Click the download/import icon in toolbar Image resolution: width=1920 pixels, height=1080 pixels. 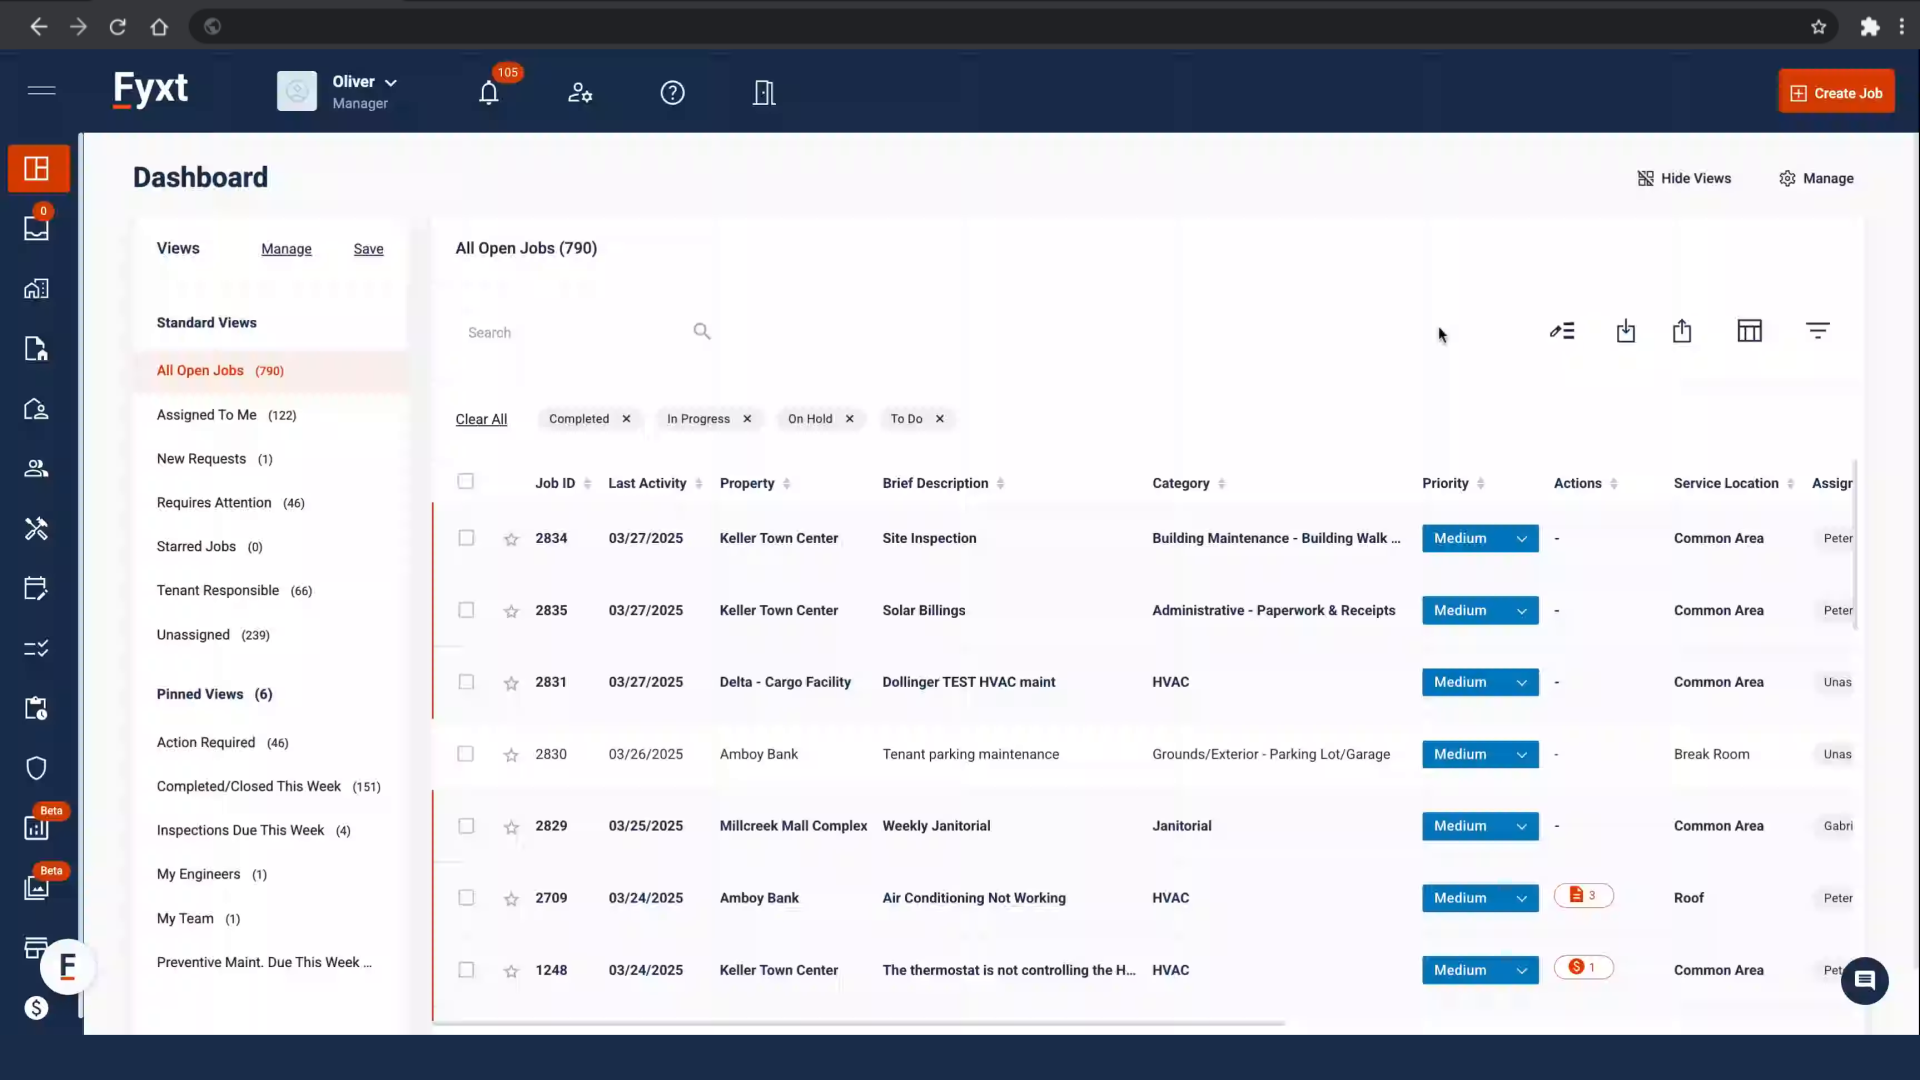click(1626, 331)
